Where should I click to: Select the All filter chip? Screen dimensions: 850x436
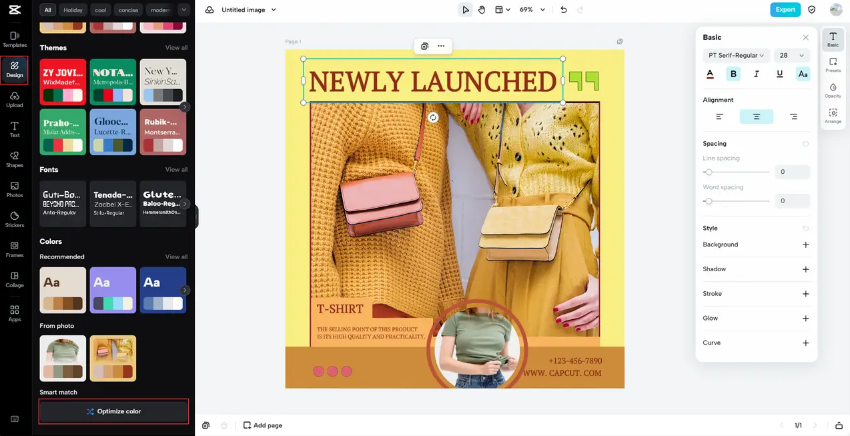pyautogui.click(x=48, y=10)
